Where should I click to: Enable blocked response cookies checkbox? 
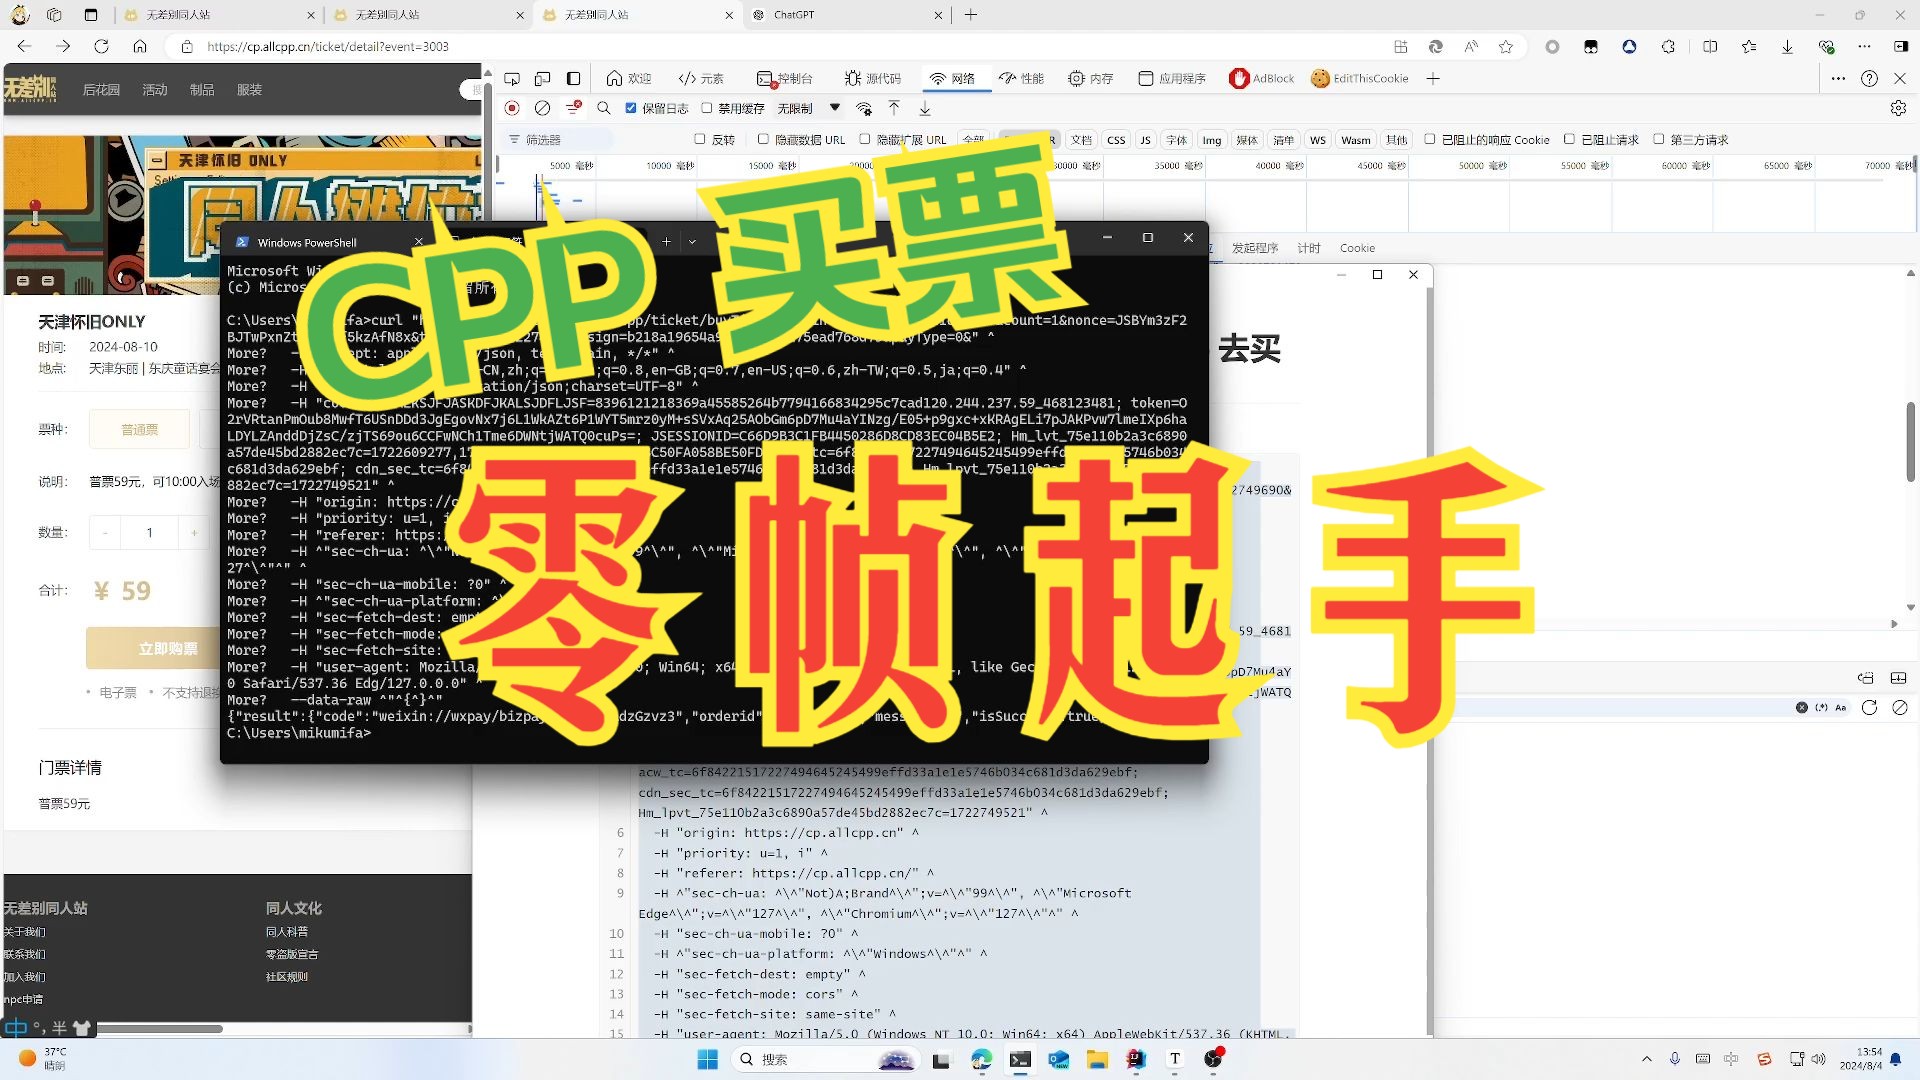[x=1430, y=139]
